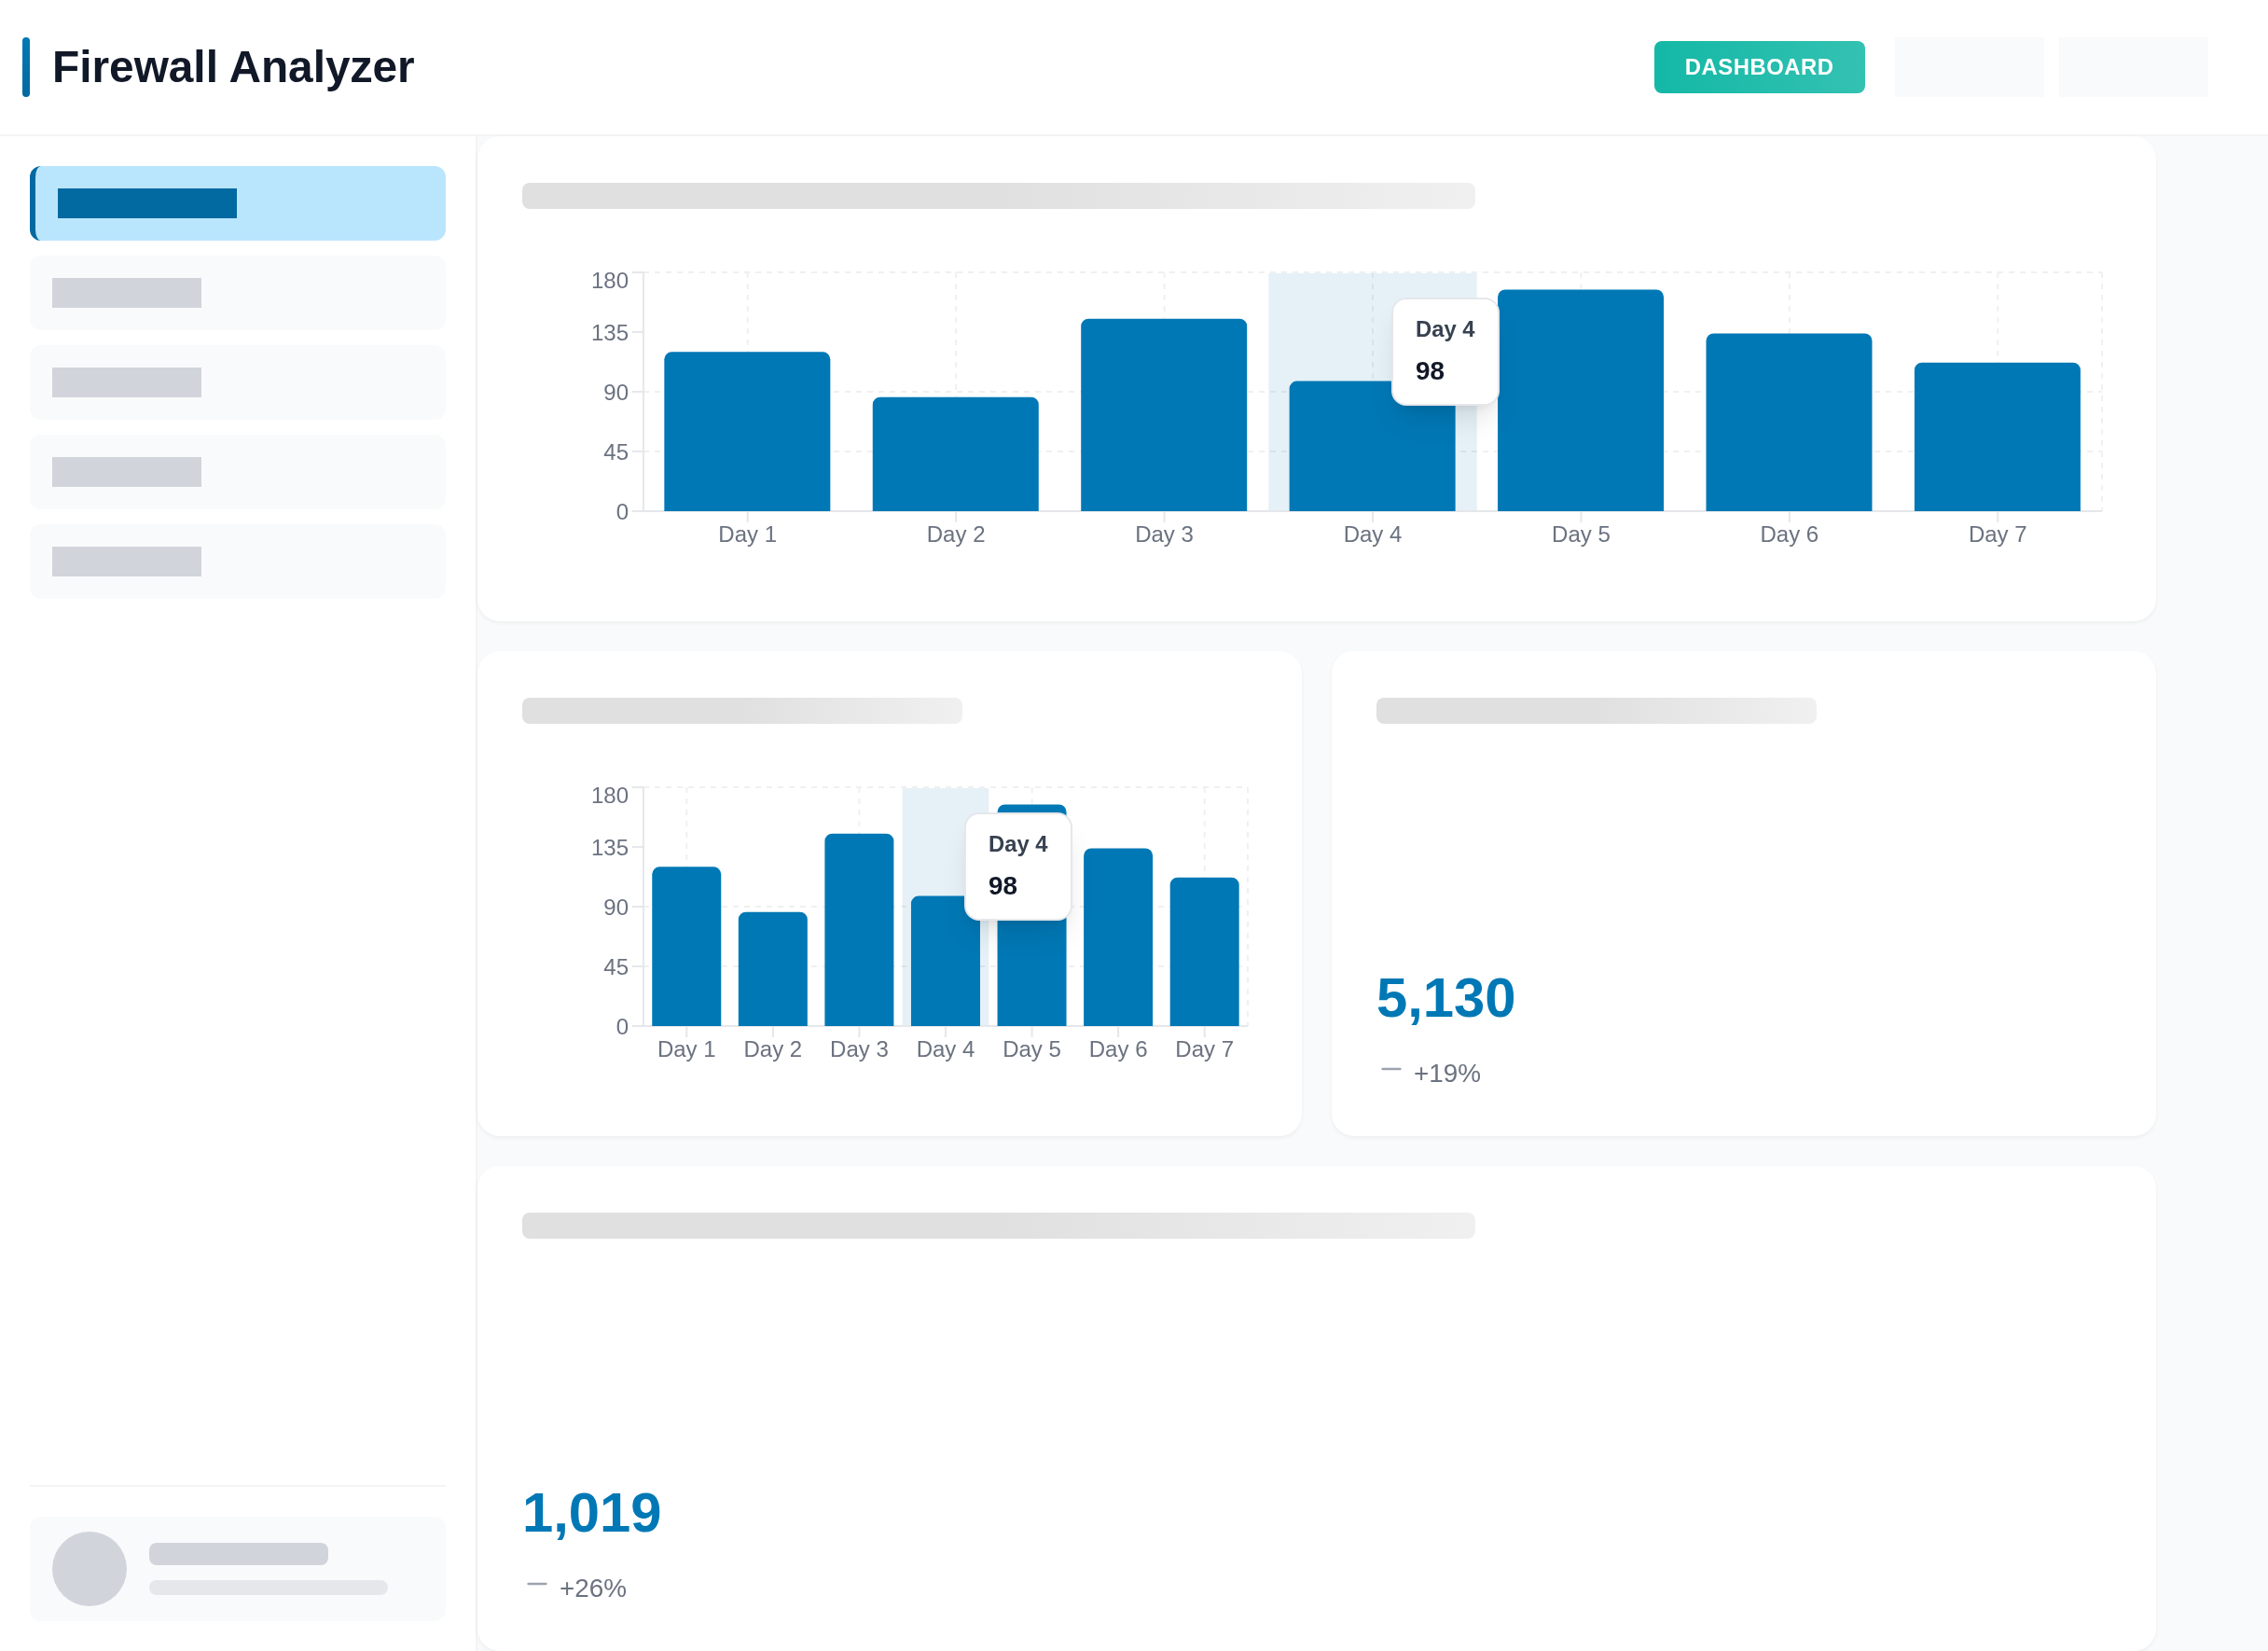Open the third sidebar menu item
The width and height of the screenshot is (2268, 1651).
tap(238, 382)
